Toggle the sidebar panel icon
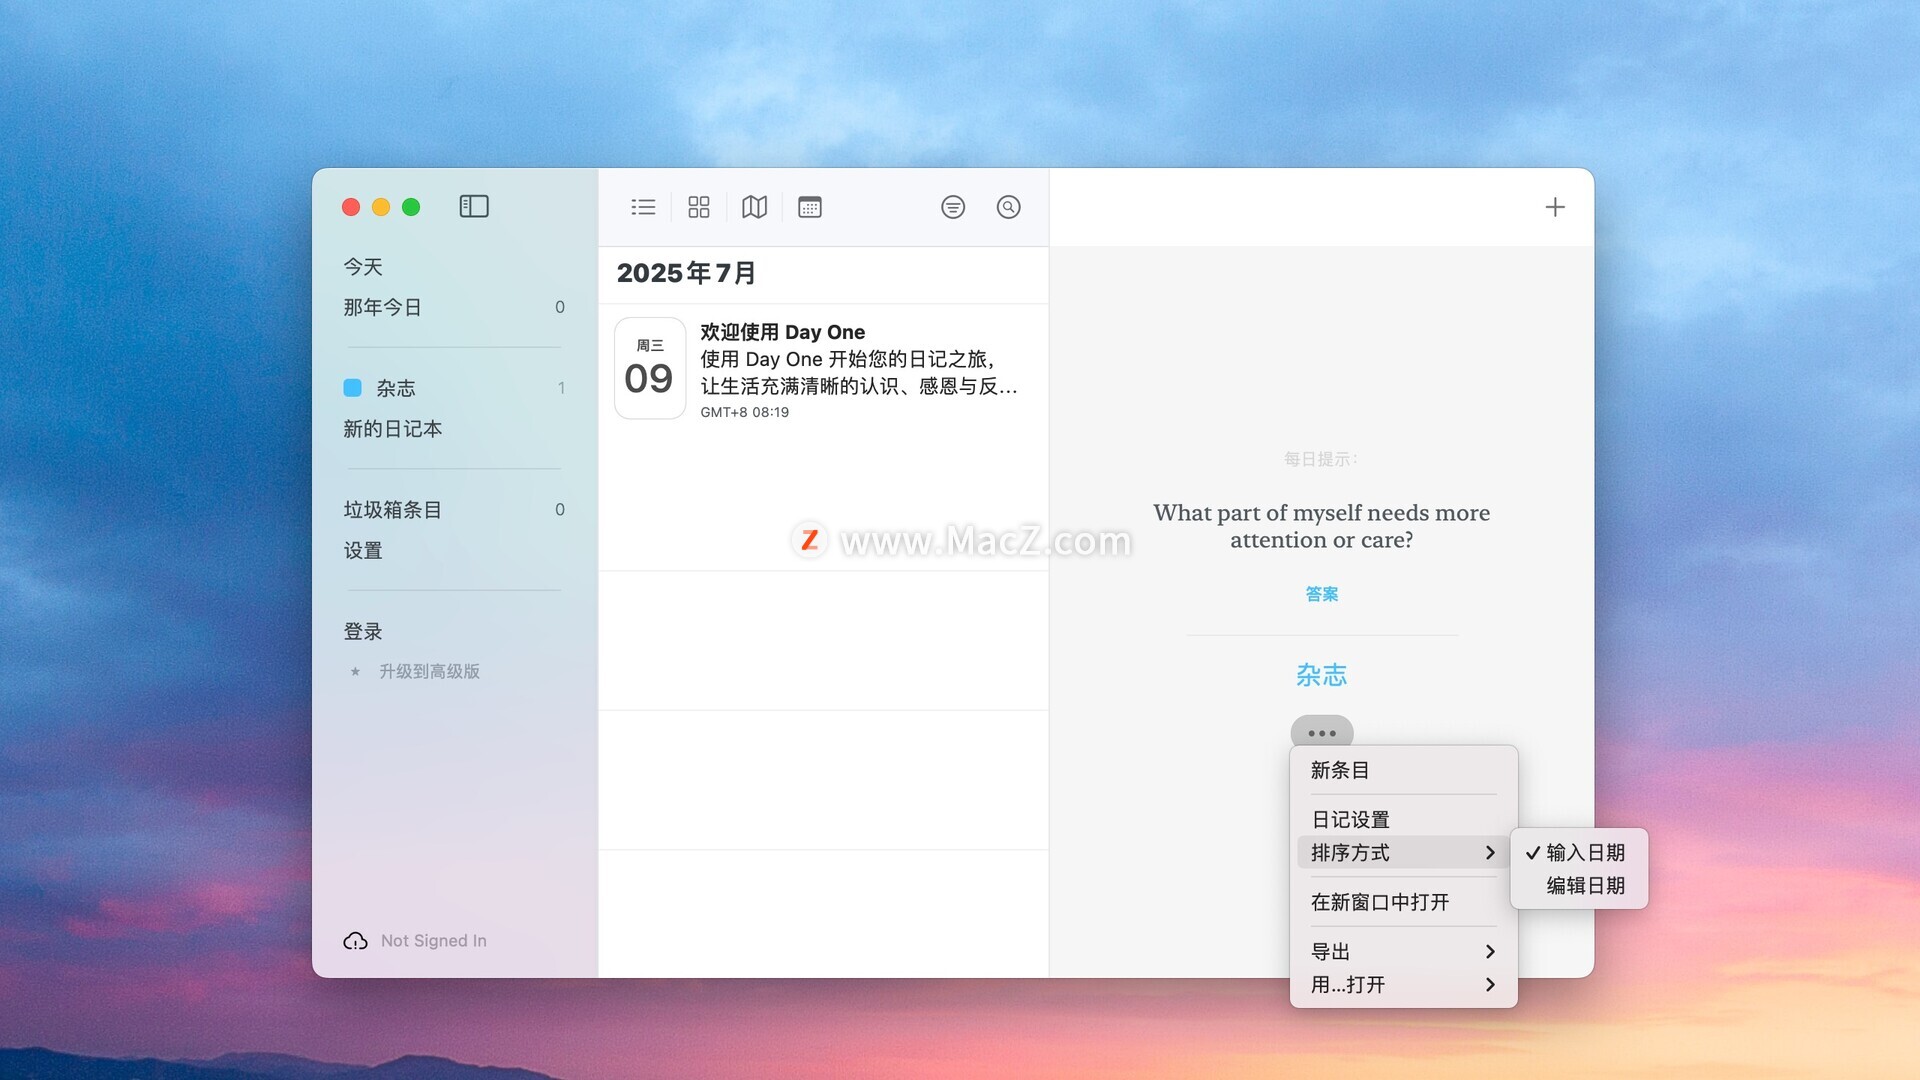The image size is (1920, 1080). (x=474, y=207)
